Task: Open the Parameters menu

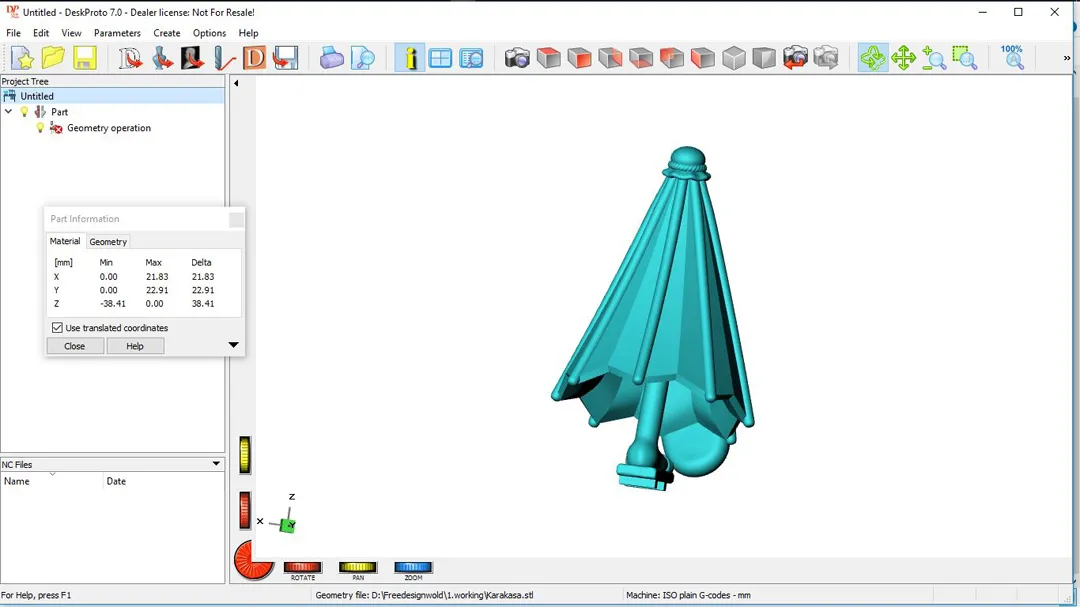Action: [117, 33]
